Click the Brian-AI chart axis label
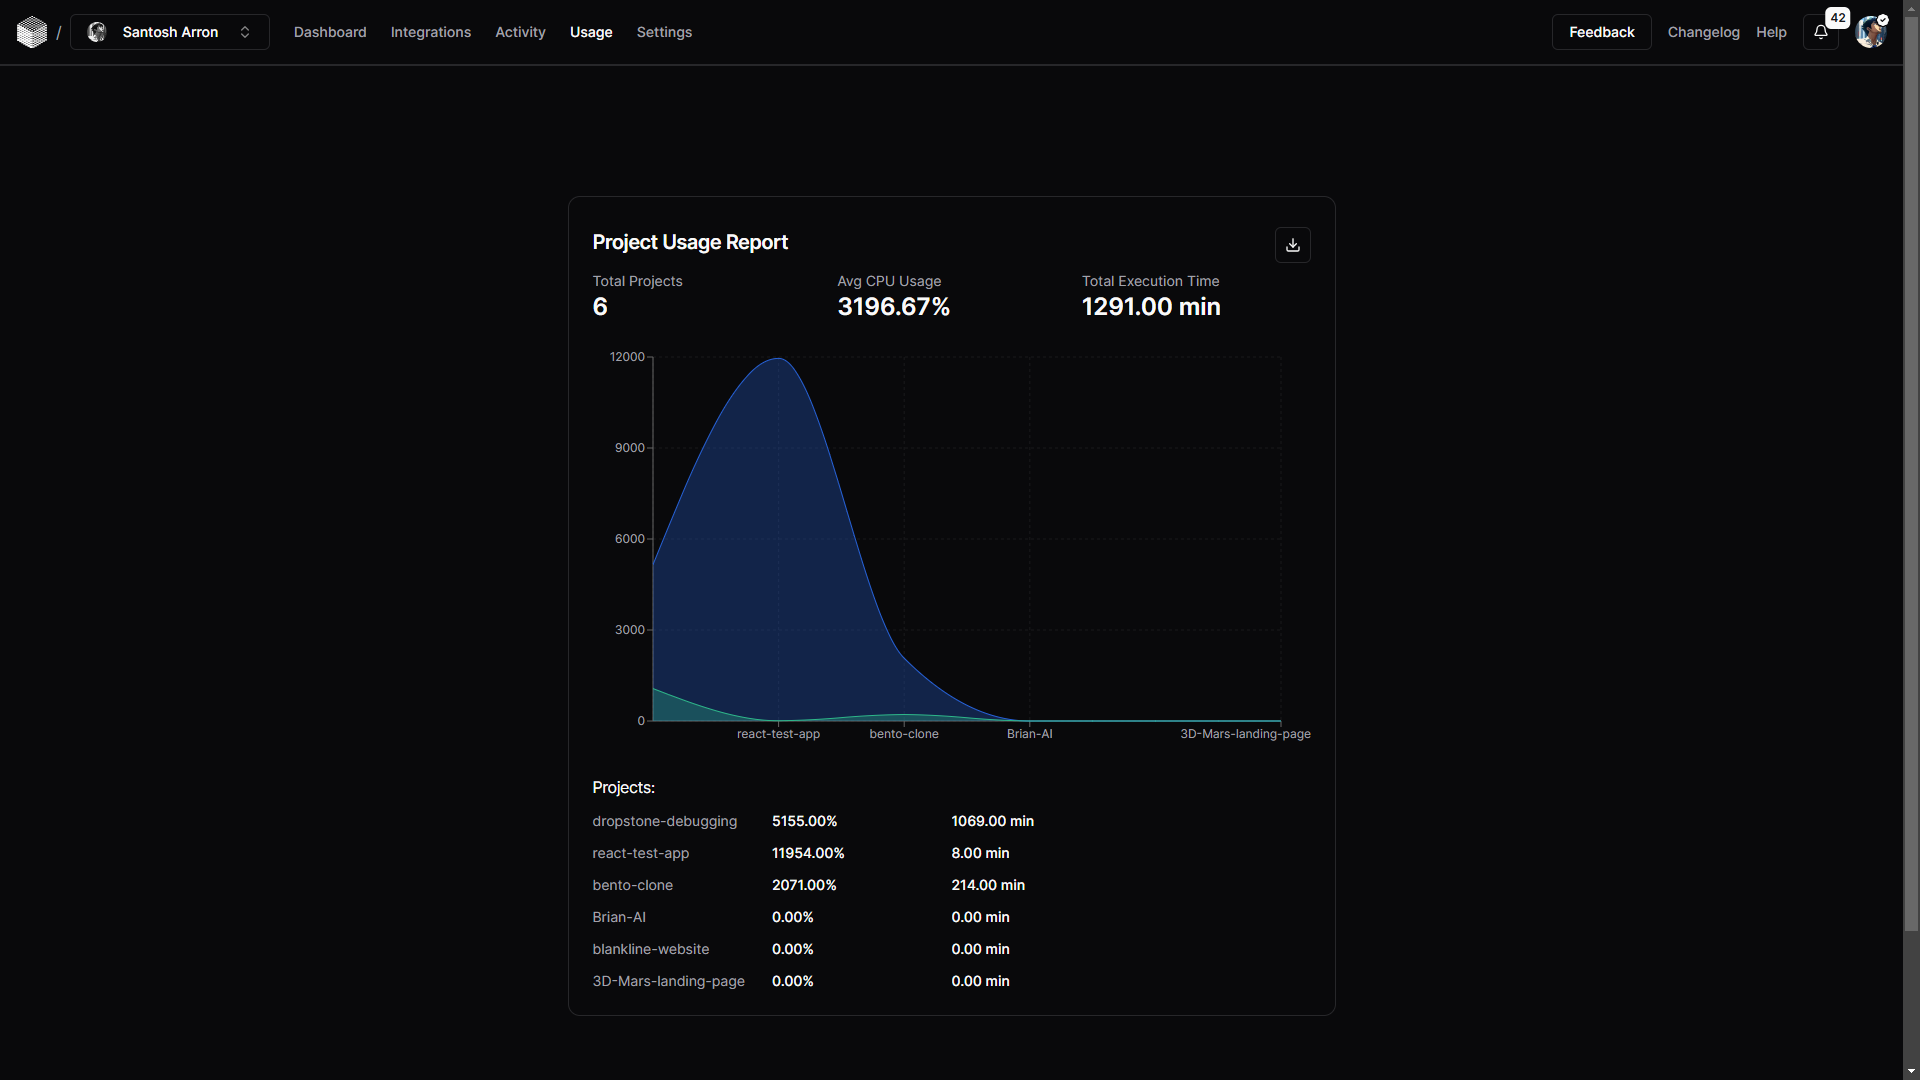Screen dimensions: 1920x1080 point(1029,734)
